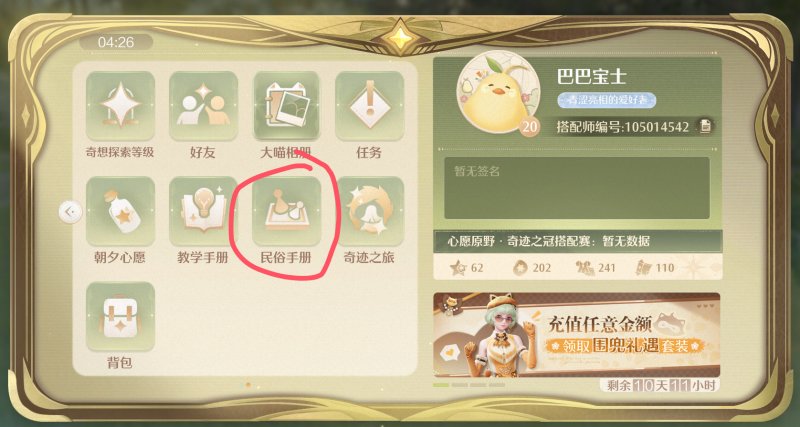The image size is (800, 427).
Task: Open 朝夕心愿 star bottle icon
Action: coord(120,211)
